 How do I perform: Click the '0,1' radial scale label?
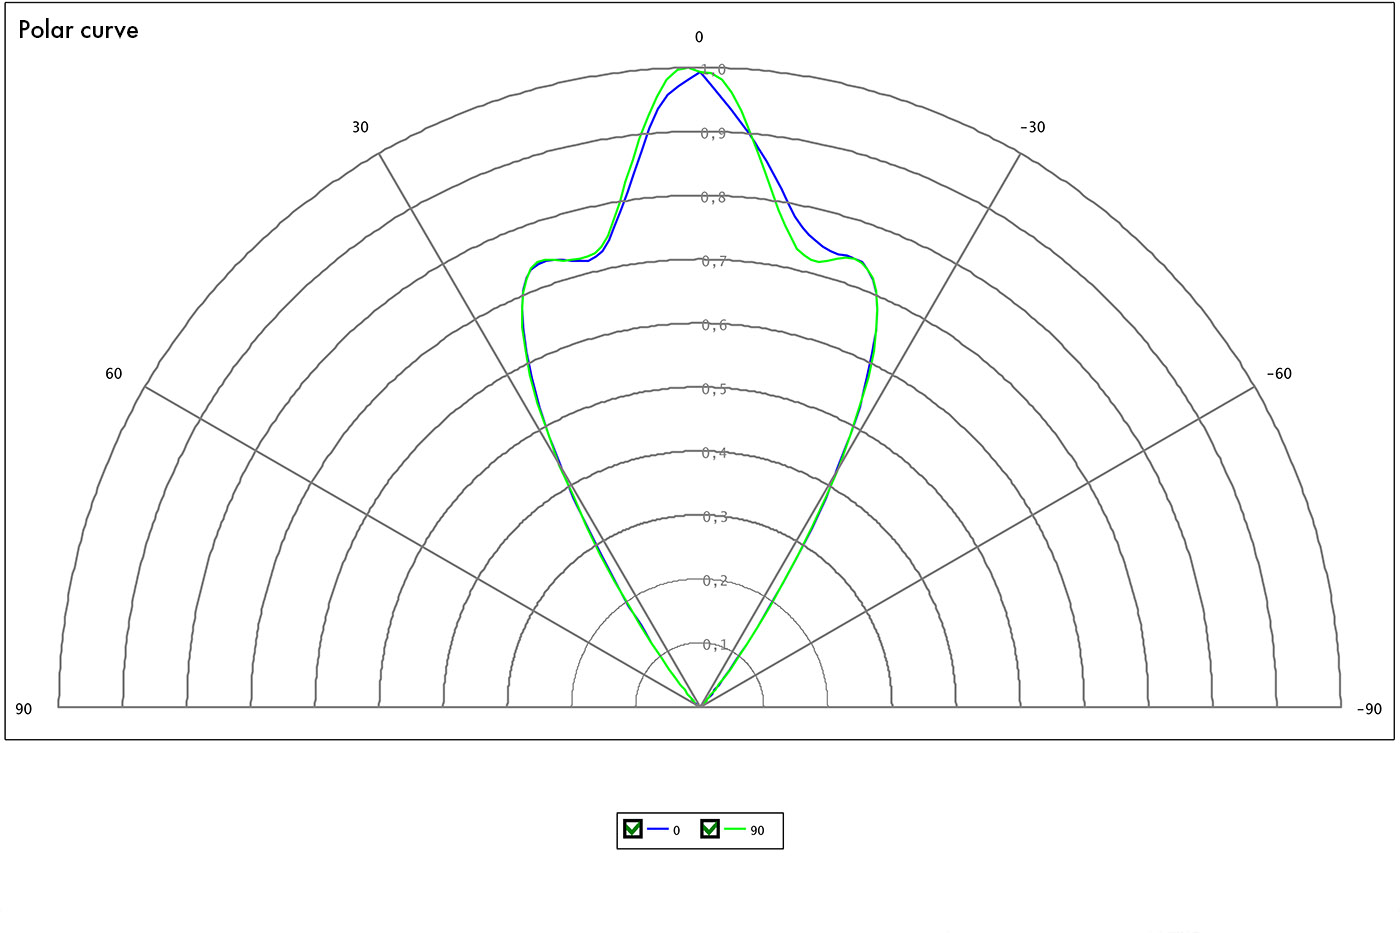coord(714,646)
